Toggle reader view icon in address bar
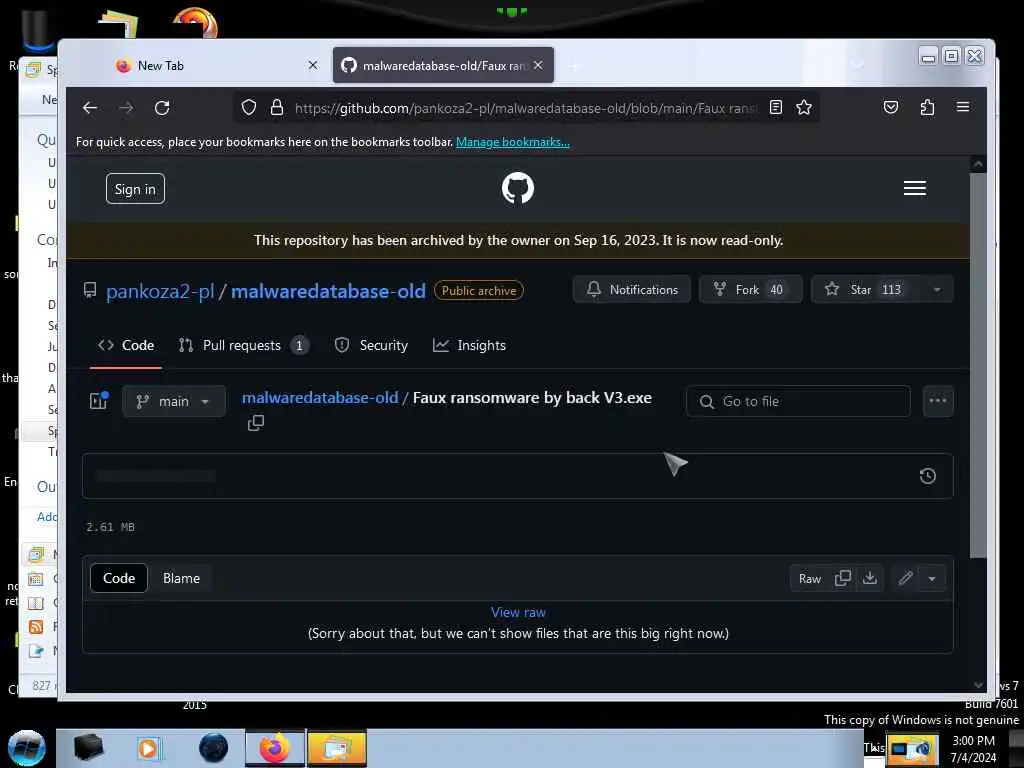The image size is (1024, 768). [x=776, y=107]
